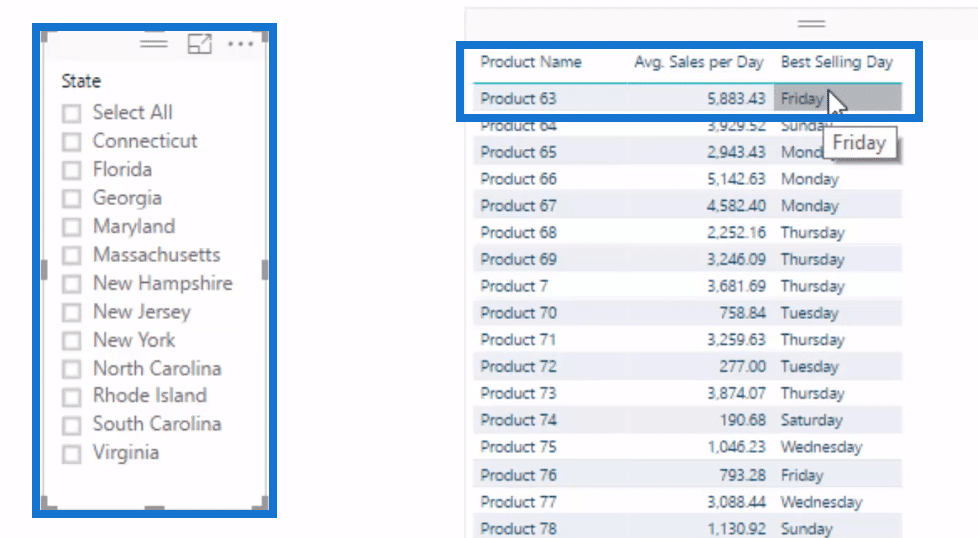Click Sunday in Product 78 row
Viewport: 978px width, 538px height.
pos(806,529)
